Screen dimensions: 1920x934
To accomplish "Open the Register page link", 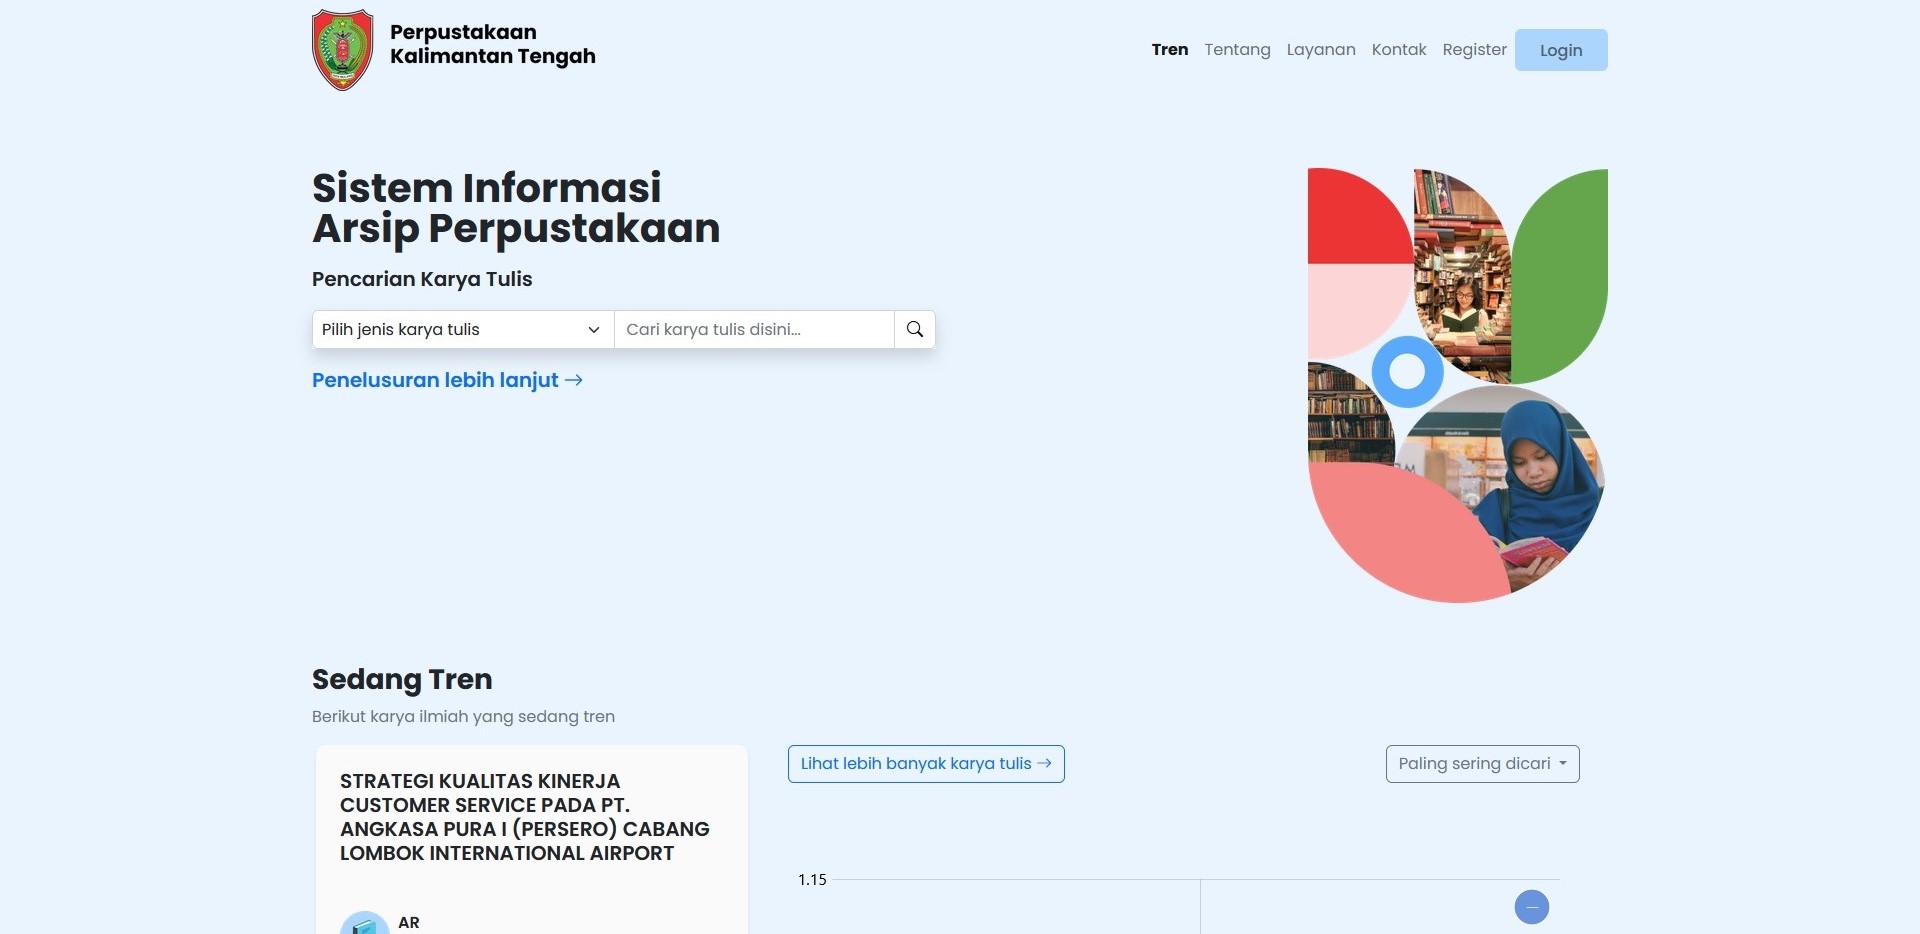I will (x=1474, y=50).
